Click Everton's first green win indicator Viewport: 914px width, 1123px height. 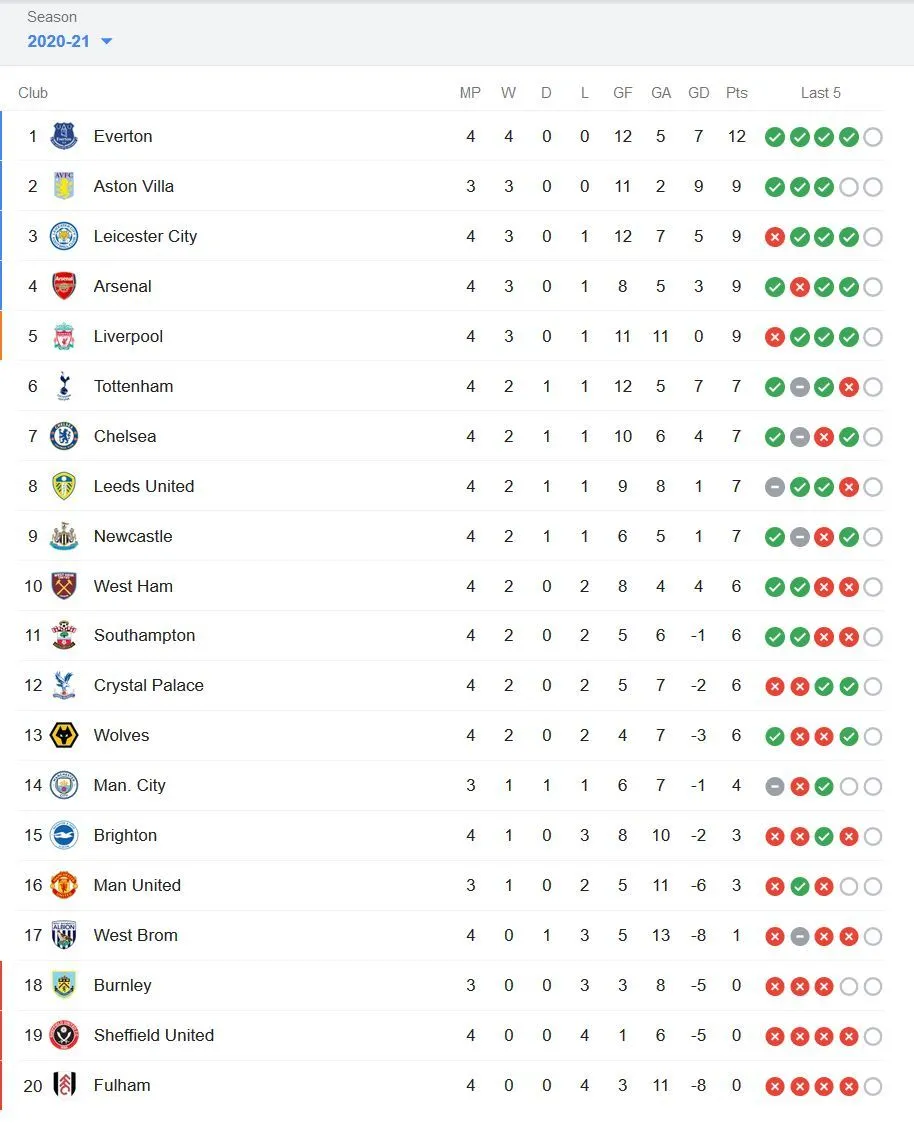click(774, 137)
